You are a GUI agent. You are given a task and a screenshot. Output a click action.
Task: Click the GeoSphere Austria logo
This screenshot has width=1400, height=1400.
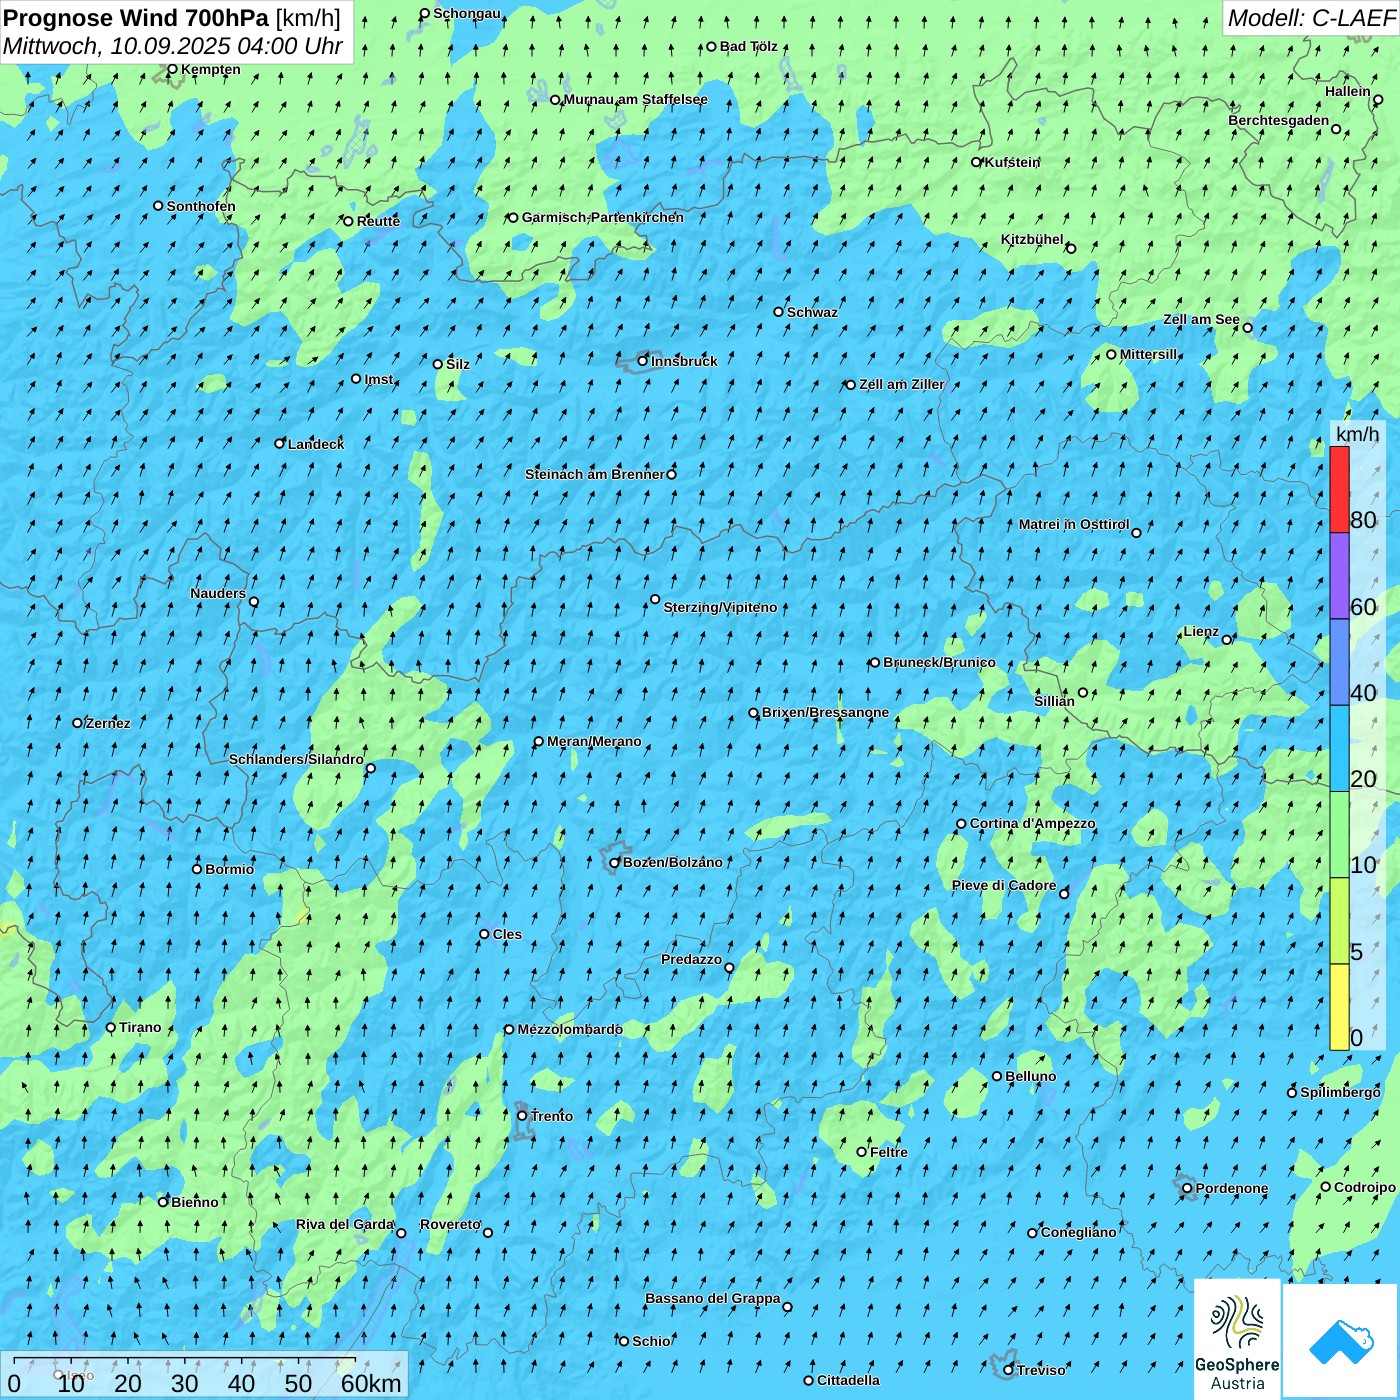tap(1237, 1339)
